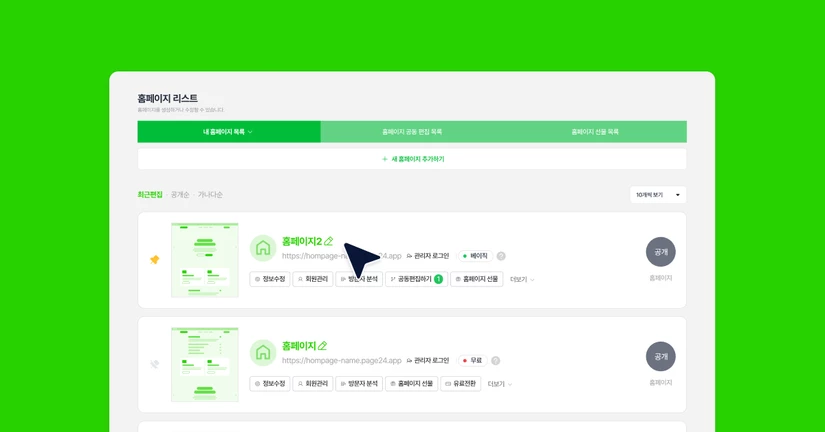Image resolution: width=825 pixels, height=432 pixels.
Task: Open 방문자 분석 for 홈페이지2
Action: (x=359, y=279)
